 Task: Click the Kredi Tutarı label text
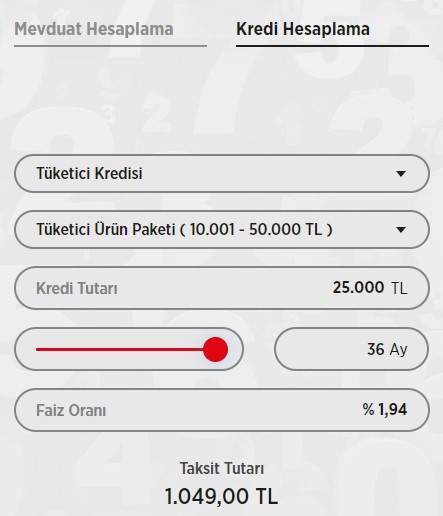[77, 288]
